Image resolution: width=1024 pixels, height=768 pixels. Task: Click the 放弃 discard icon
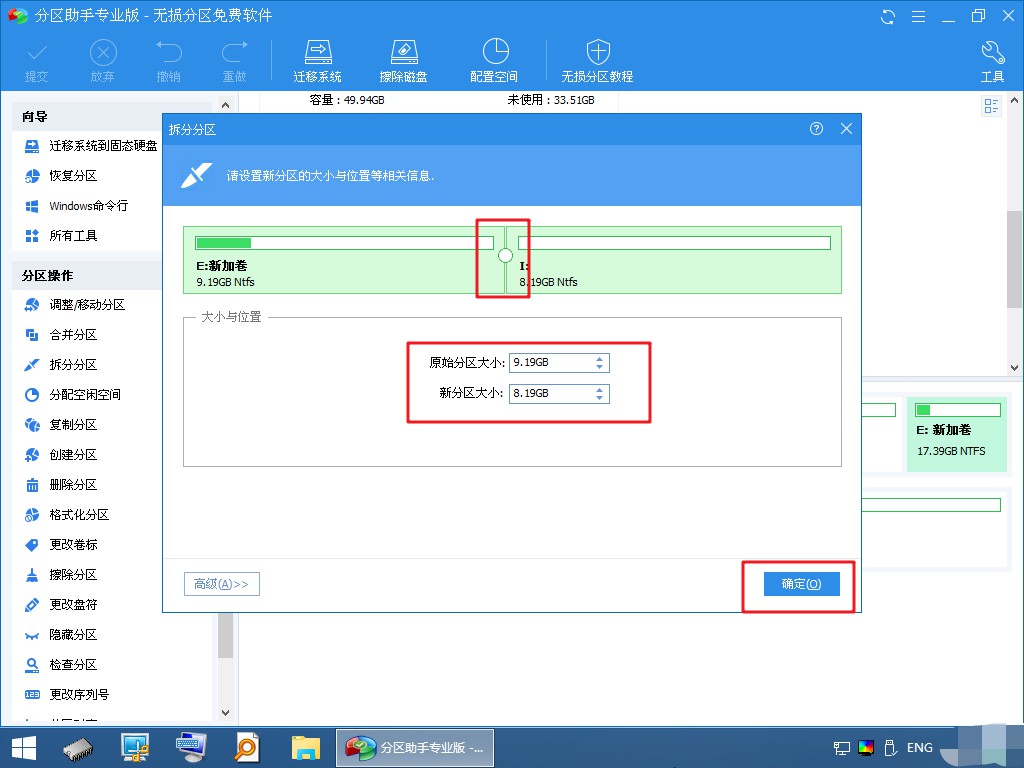click(x=103, y=61)
